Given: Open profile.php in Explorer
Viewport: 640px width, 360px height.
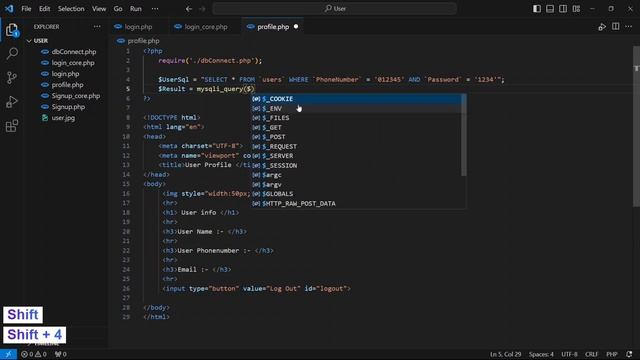Looking at the screenshot, I should click(67, 85).
